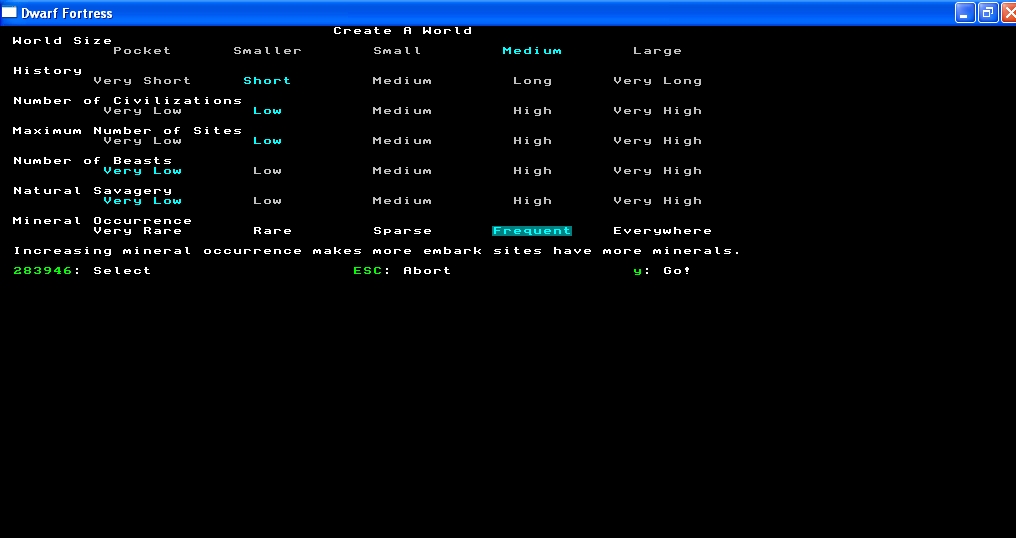Click the History heading
Viewport: 1016px width, 538px height.
pos(47,71)
